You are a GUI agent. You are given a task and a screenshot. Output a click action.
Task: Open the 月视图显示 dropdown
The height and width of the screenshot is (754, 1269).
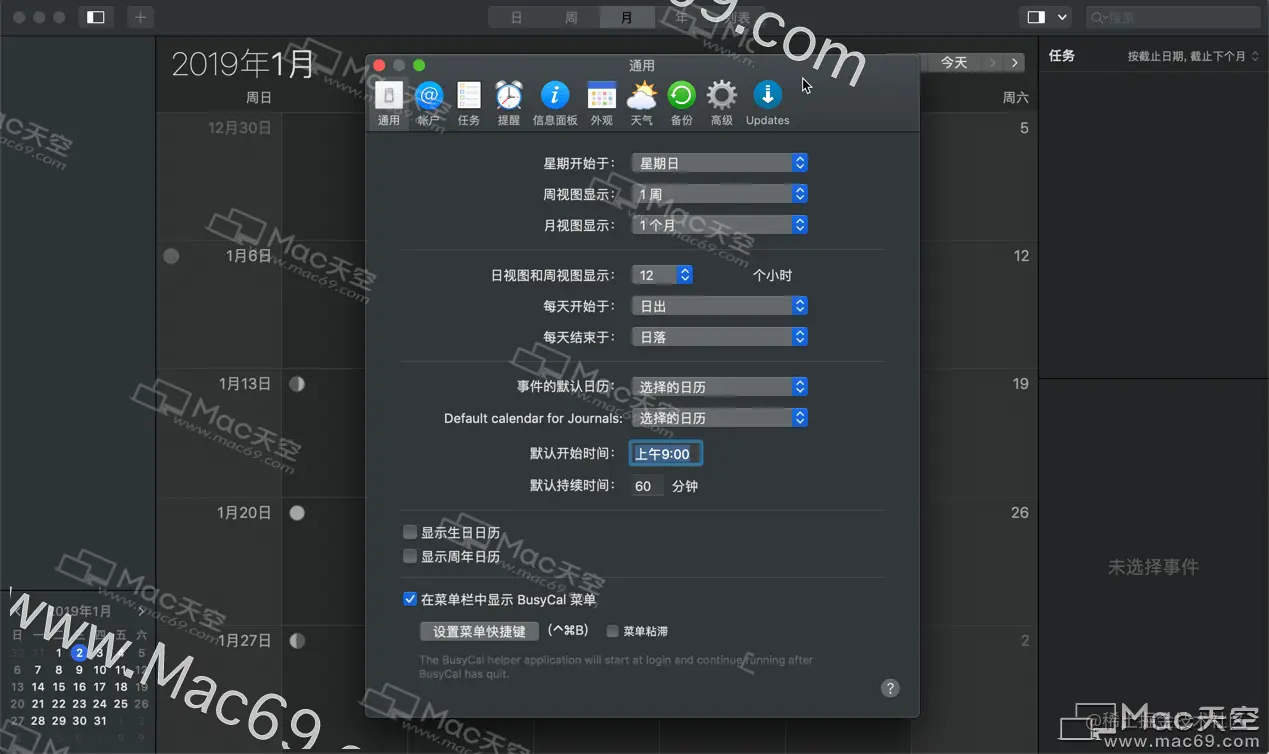[720, 225]
